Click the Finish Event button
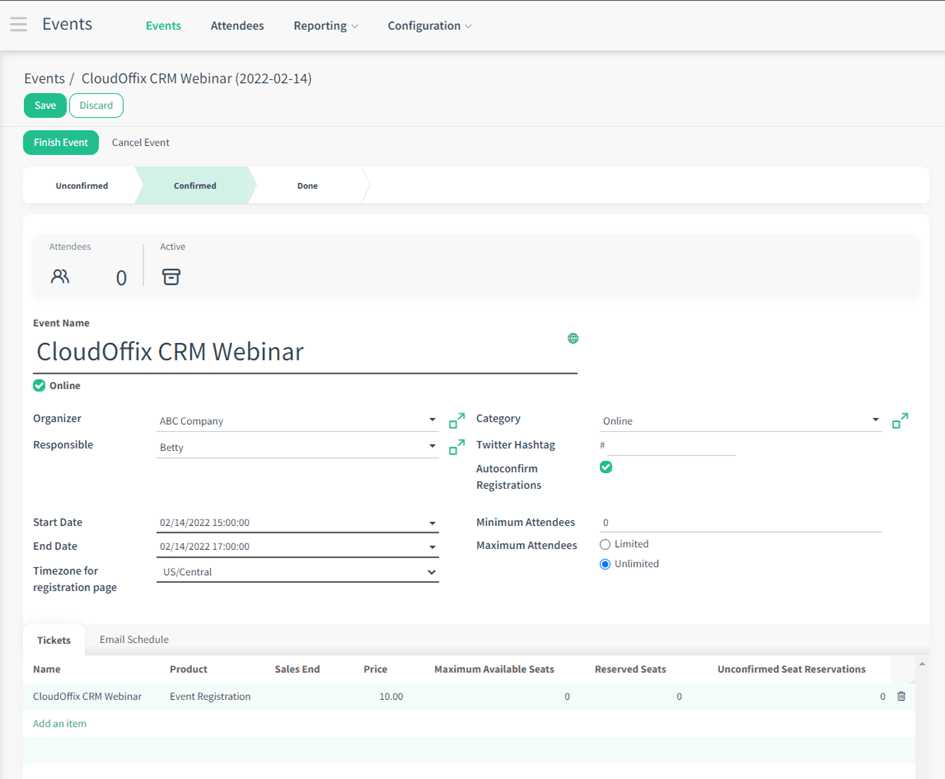945x779 pixels. point(61,143)
